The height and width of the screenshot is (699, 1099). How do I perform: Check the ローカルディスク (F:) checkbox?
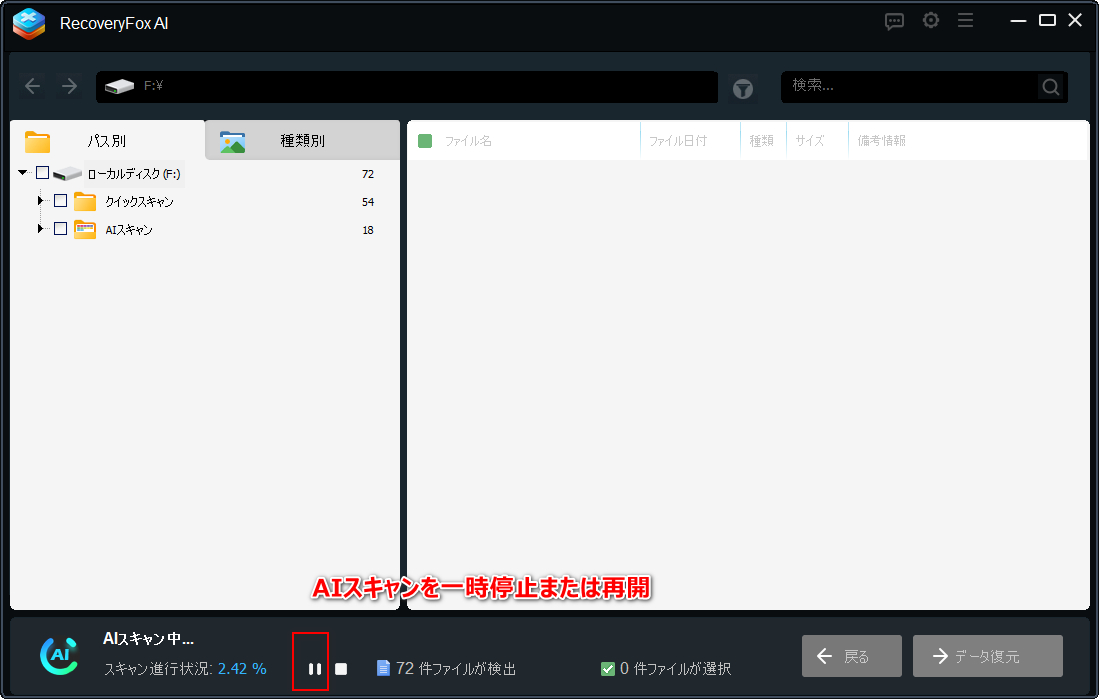pos(42,173)
